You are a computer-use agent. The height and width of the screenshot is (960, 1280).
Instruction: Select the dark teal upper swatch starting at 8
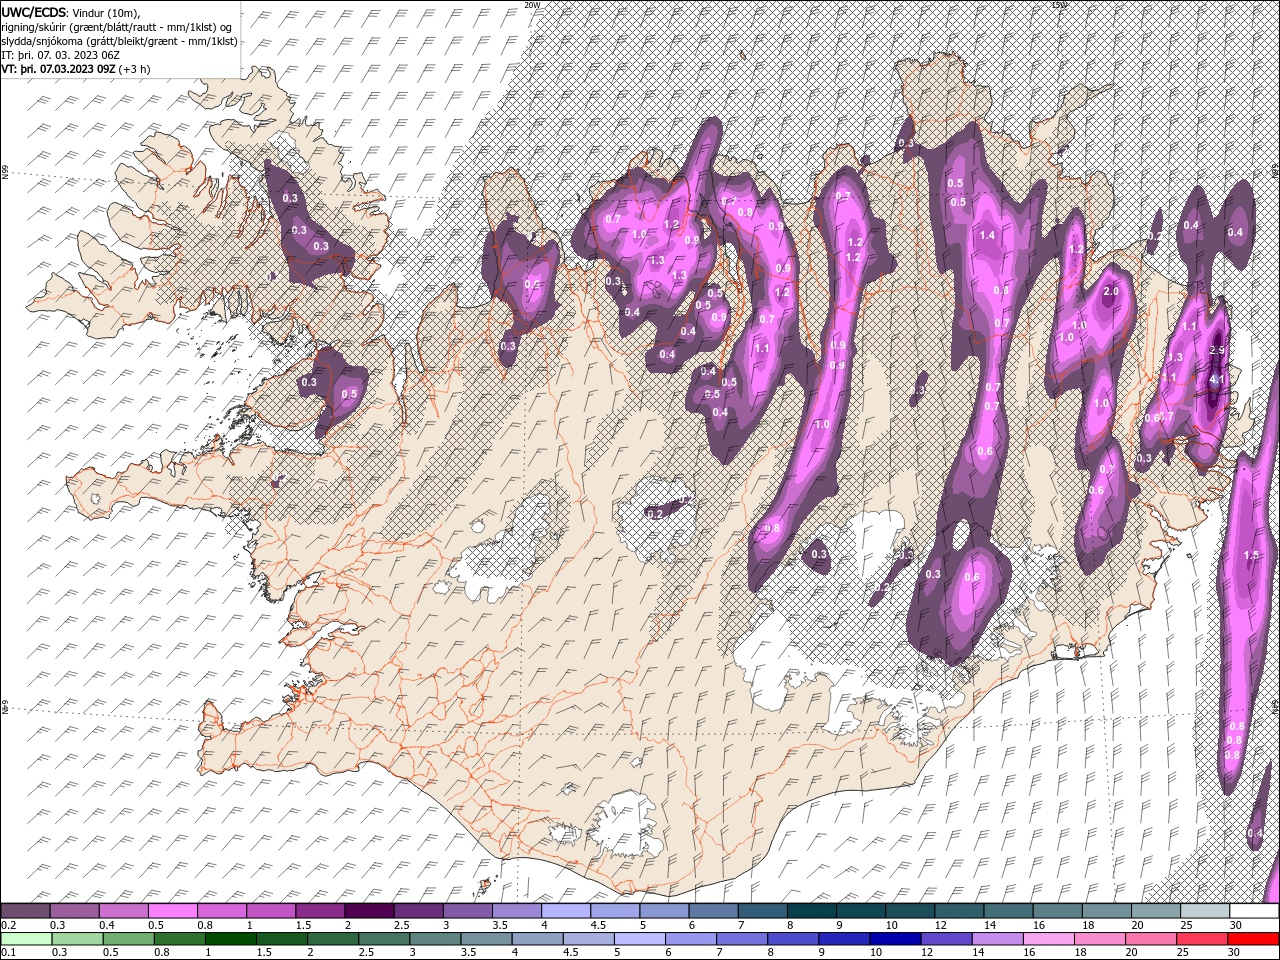click(x=812, y=911)
